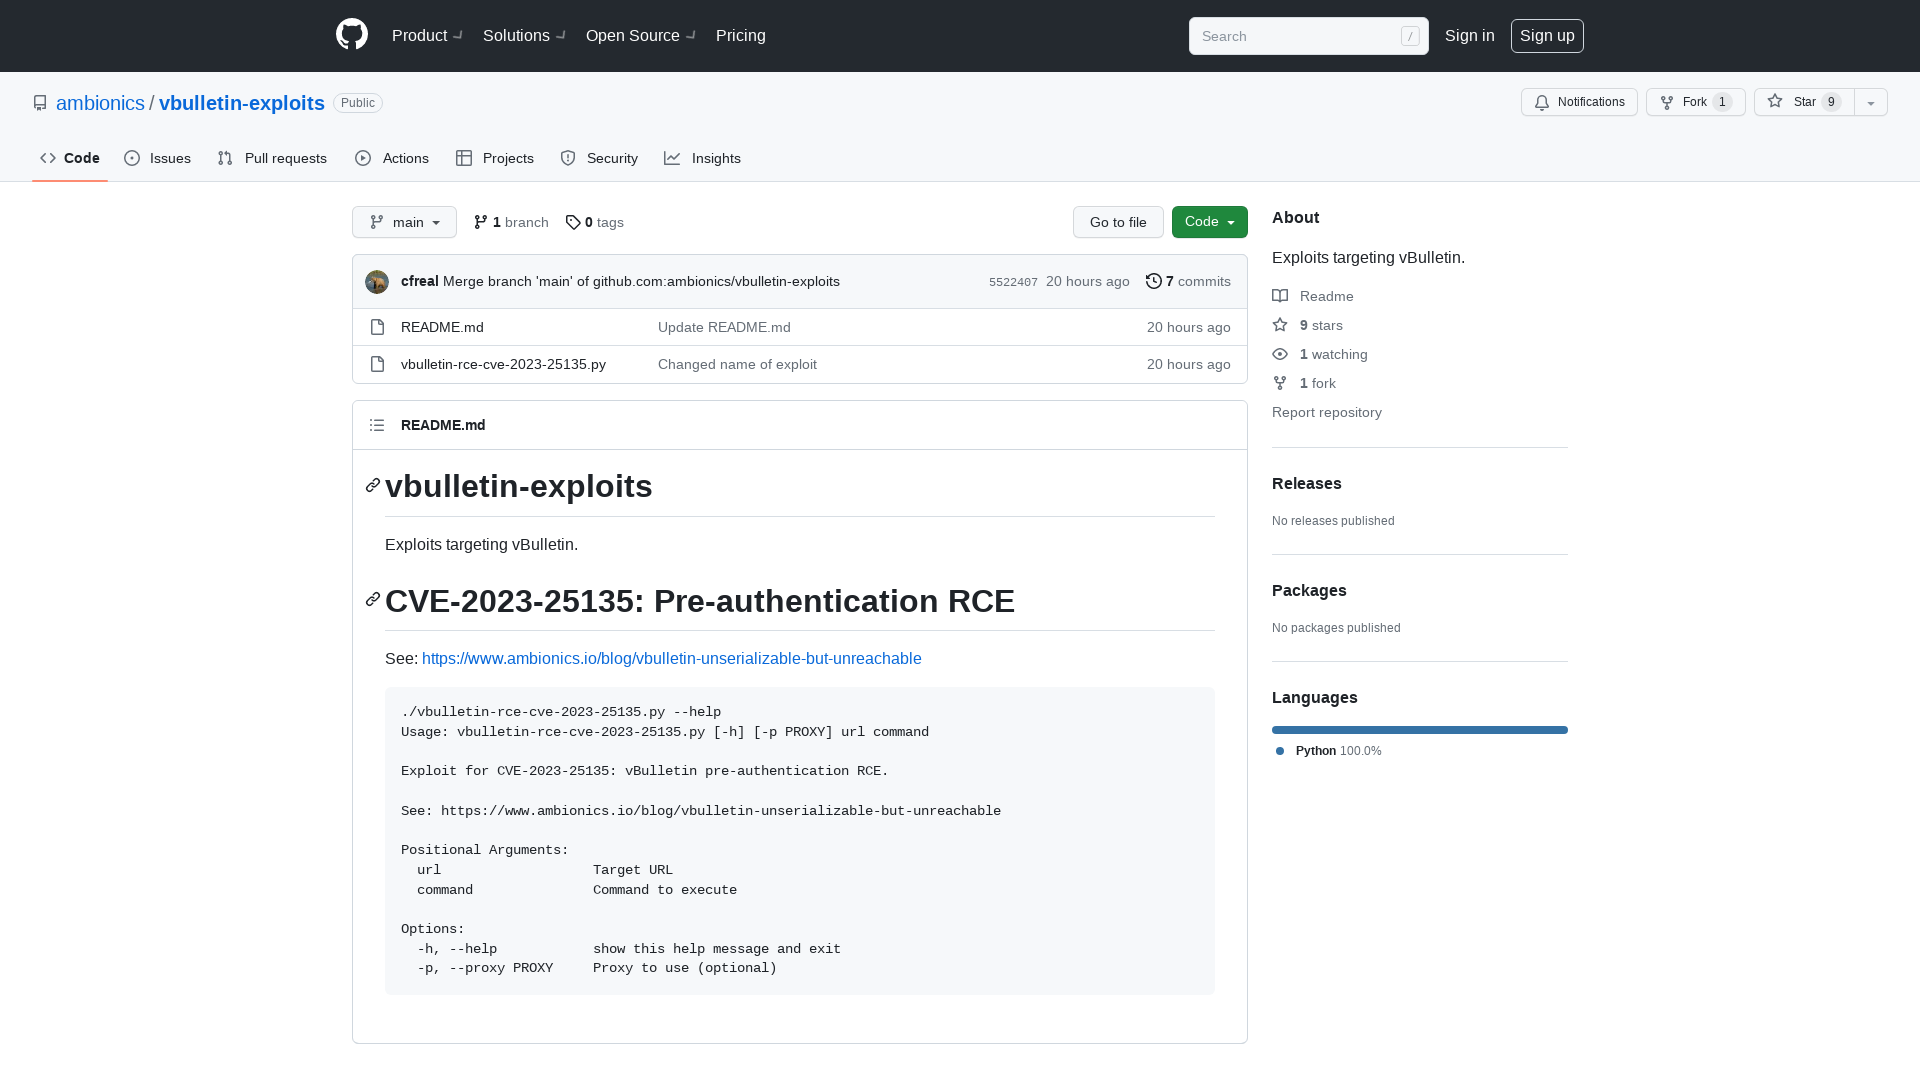Screen dimensions: 1920x1080
Task: Click the cfreal avatar thumbnail
Action: tap(377, 282)
